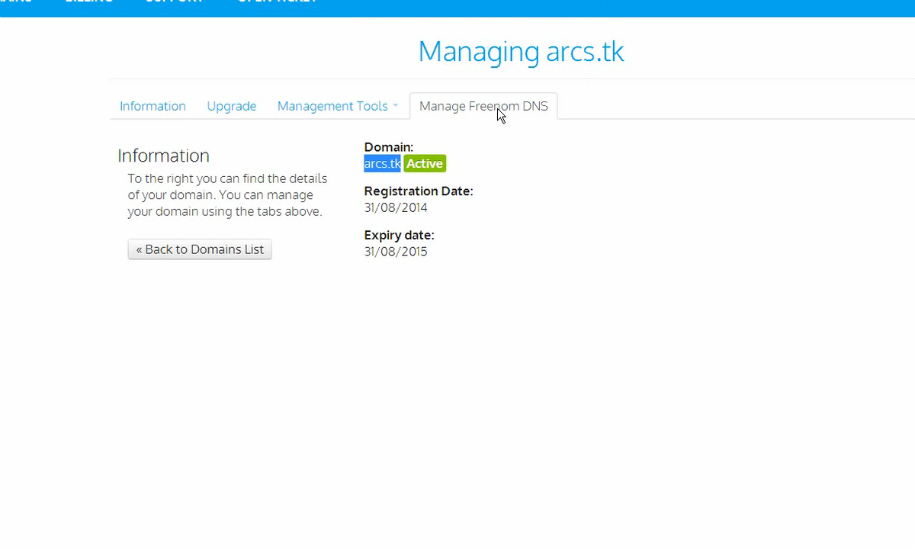
Task: Select the registration date 31/08/2014
Action: tap(396, 208)
